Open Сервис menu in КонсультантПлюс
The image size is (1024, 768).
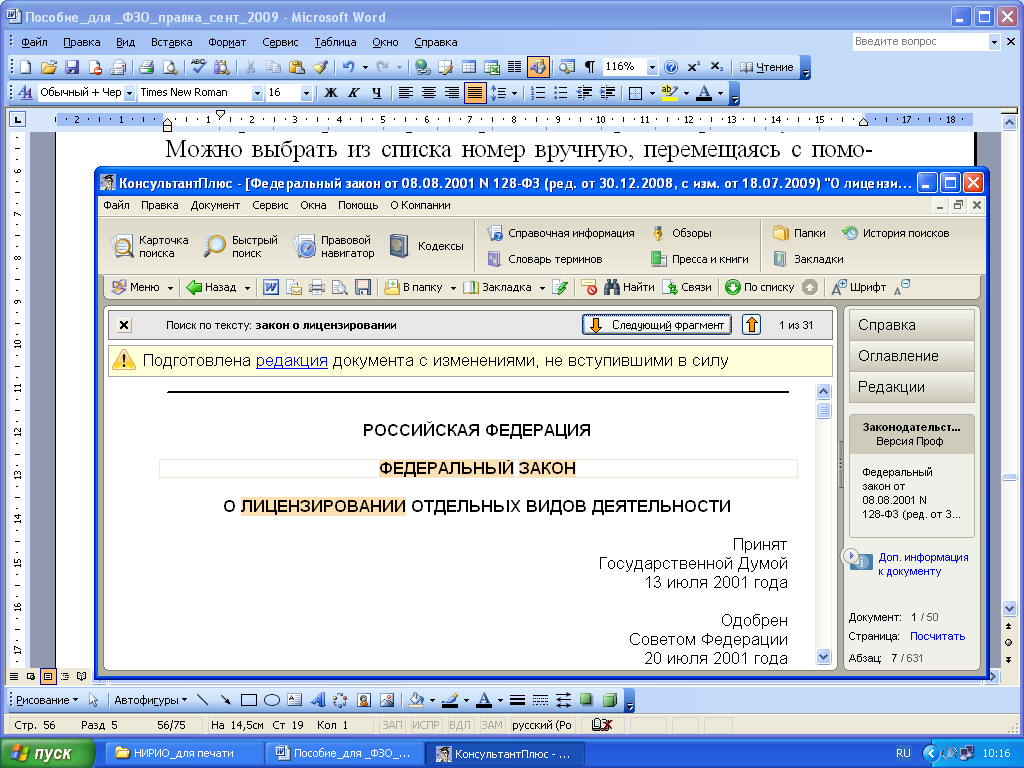[x=270, y=205]
